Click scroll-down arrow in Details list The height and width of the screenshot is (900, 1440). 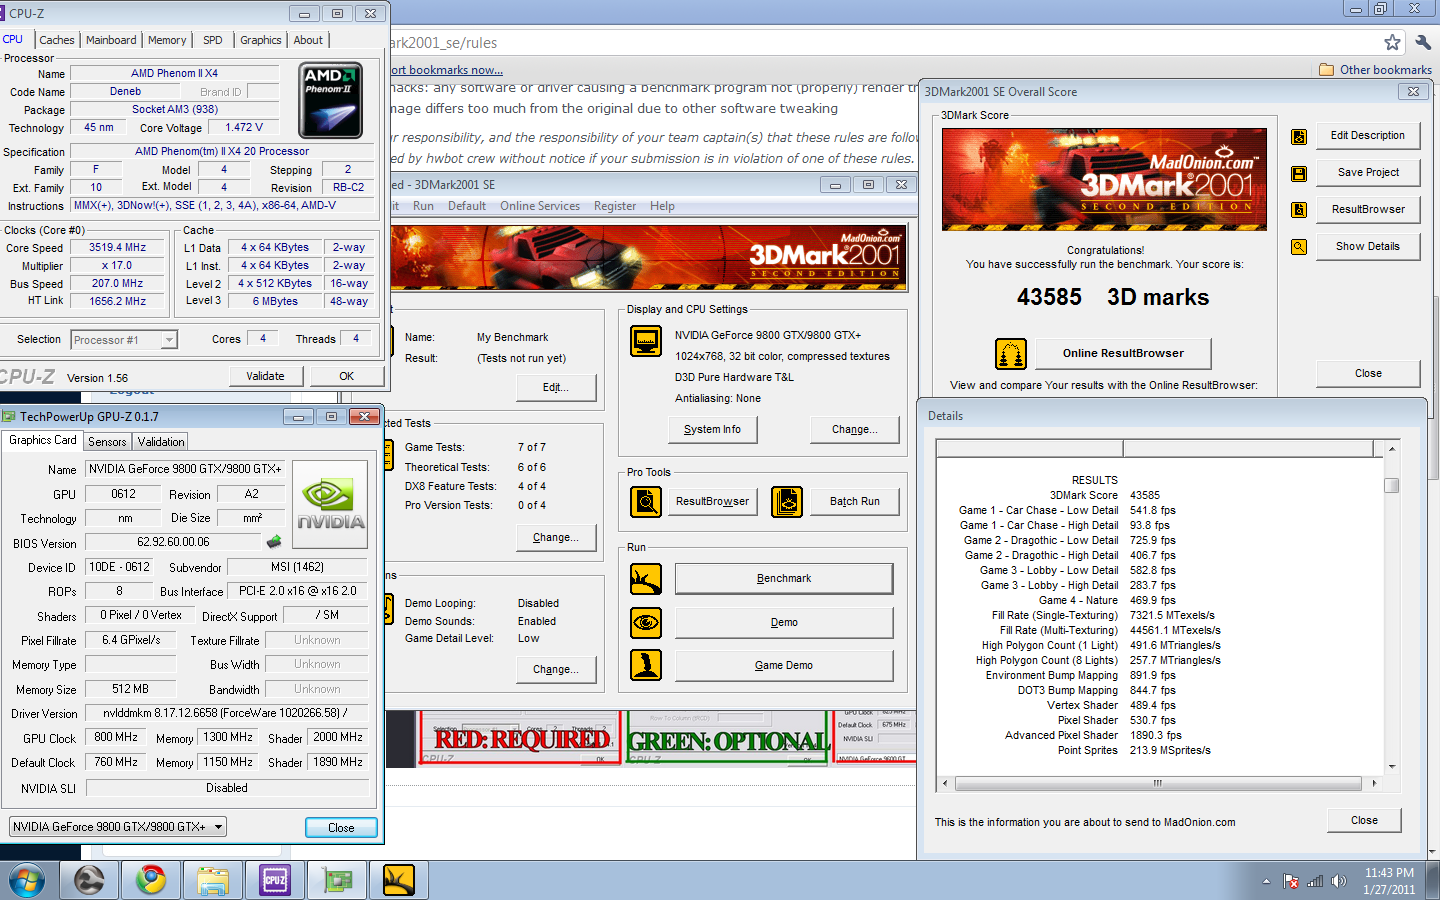tap(1391, 767)
